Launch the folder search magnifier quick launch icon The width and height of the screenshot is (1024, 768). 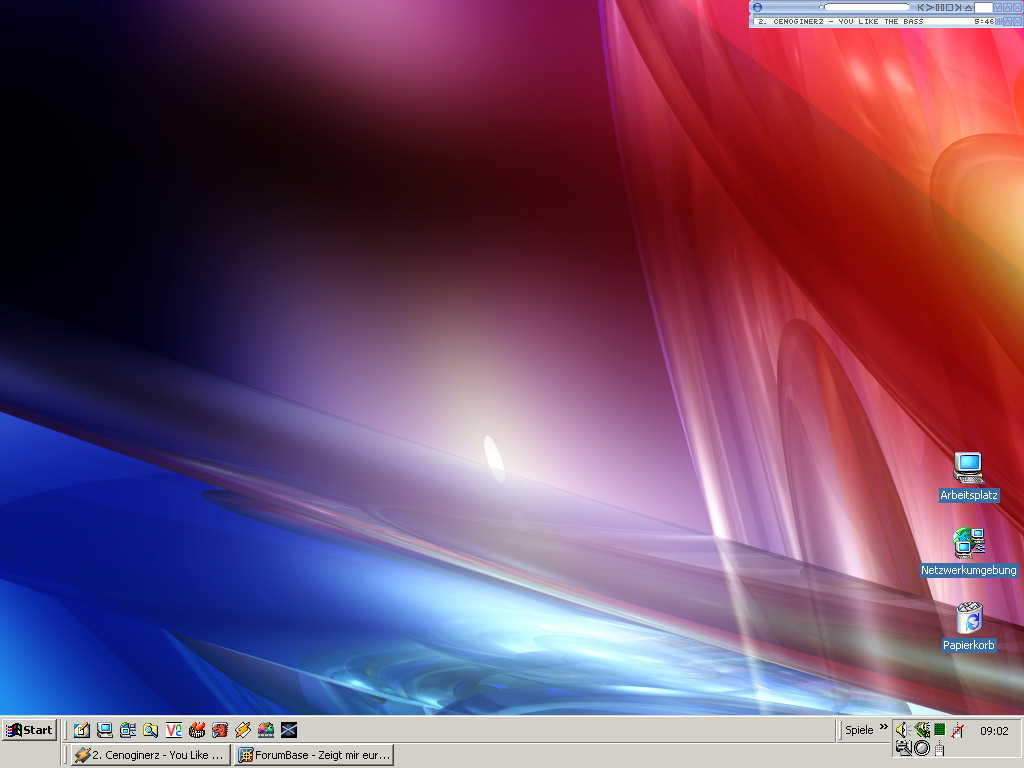(151, 730)
